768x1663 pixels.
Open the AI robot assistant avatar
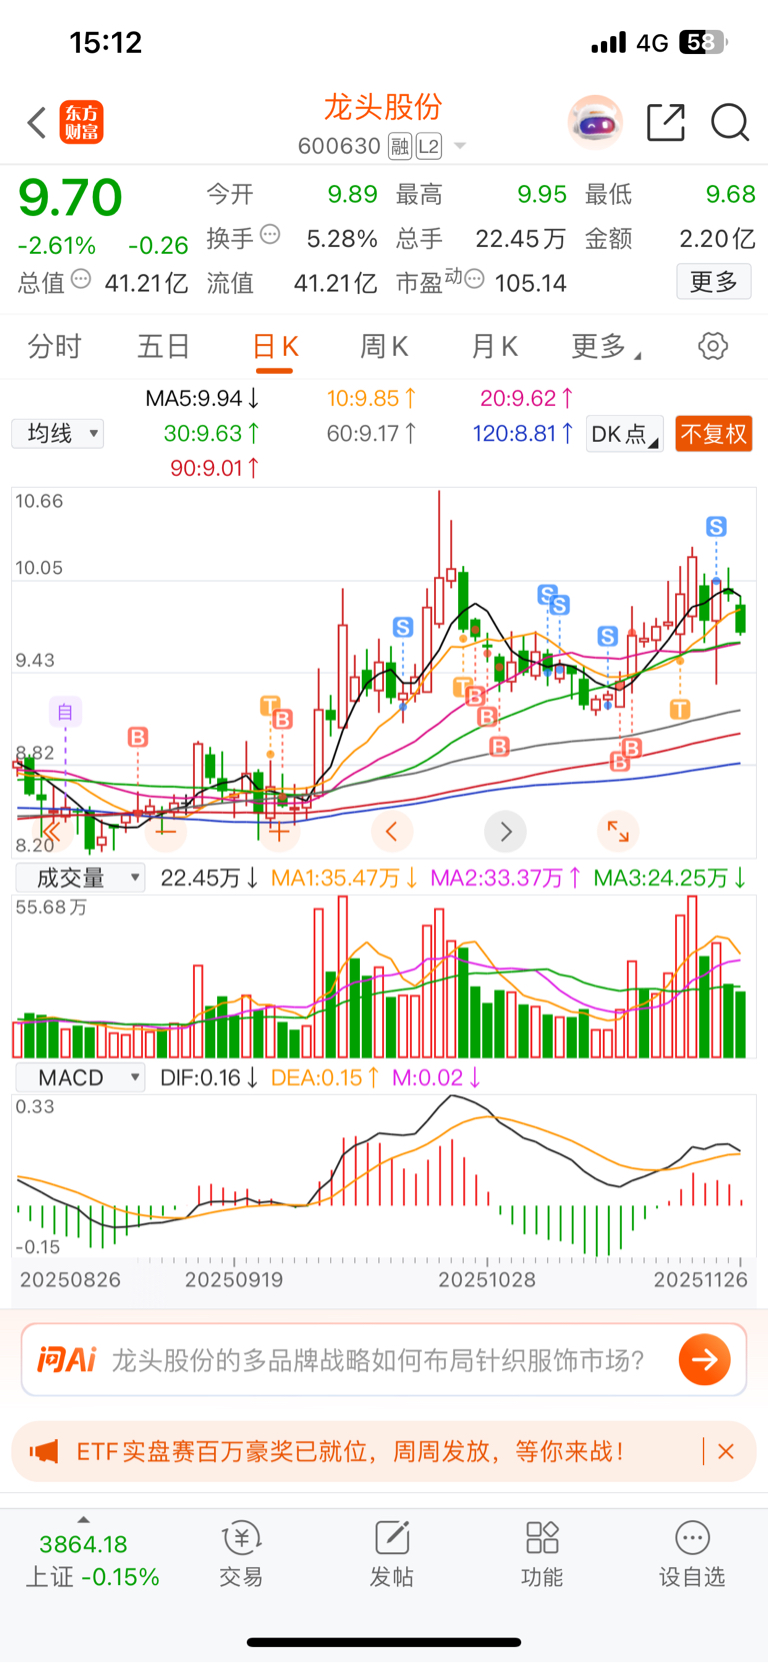click(x=595, y=123)
